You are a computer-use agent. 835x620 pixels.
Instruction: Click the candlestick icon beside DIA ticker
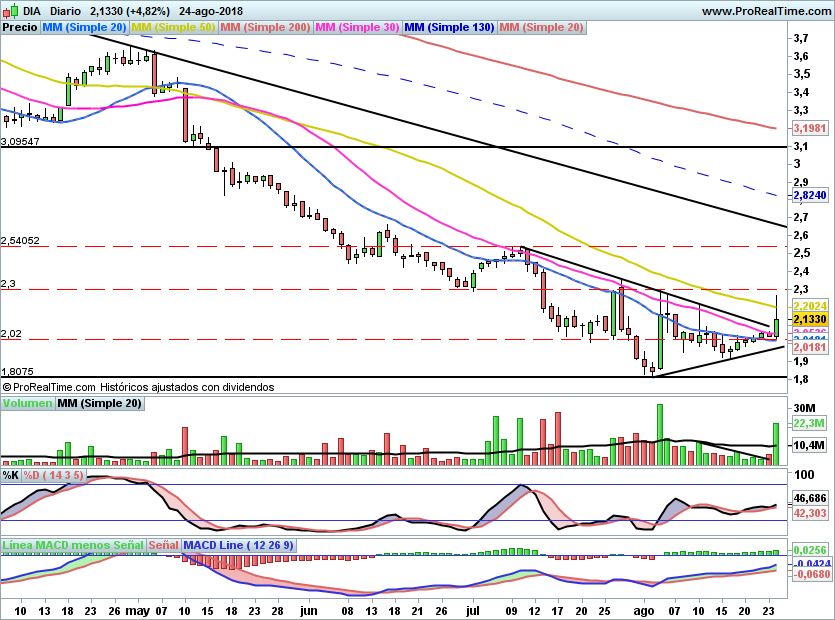(x=11, y=11)
